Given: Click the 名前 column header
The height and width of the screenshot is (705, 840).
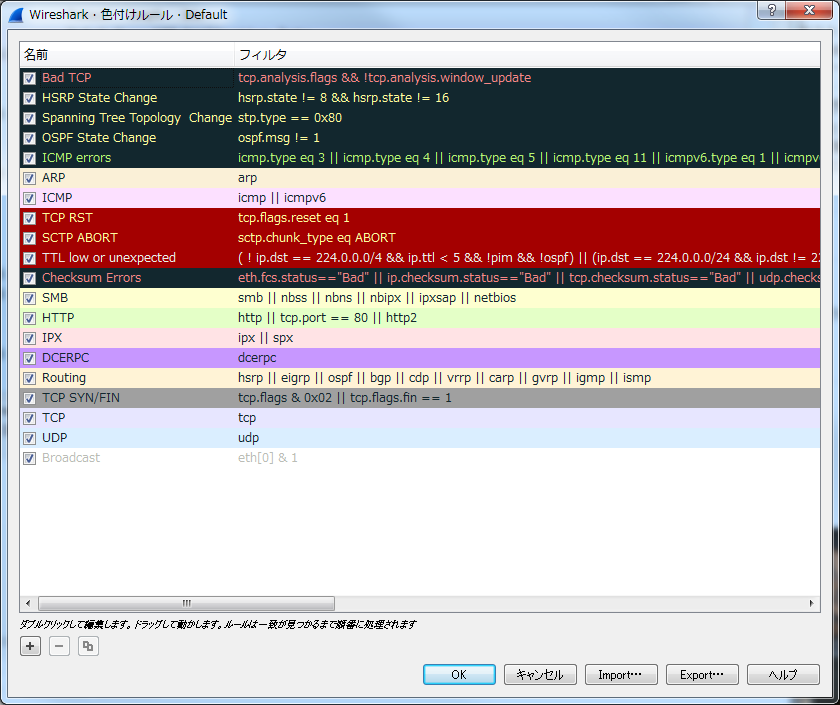Looking at the screenshot, I should [x=127, y=55].
